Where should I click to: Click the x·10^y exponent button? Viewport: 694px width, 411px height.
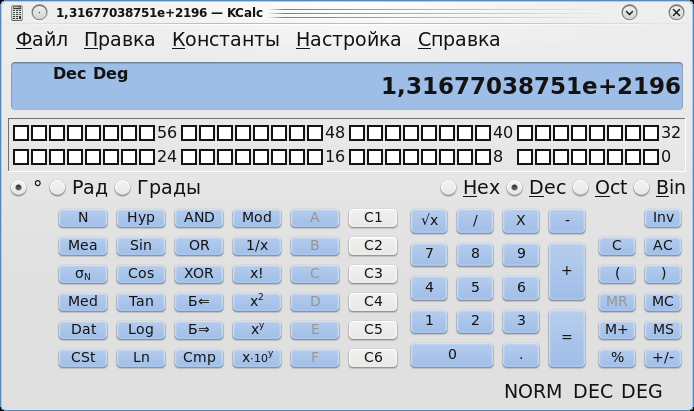tap(257, 357)
